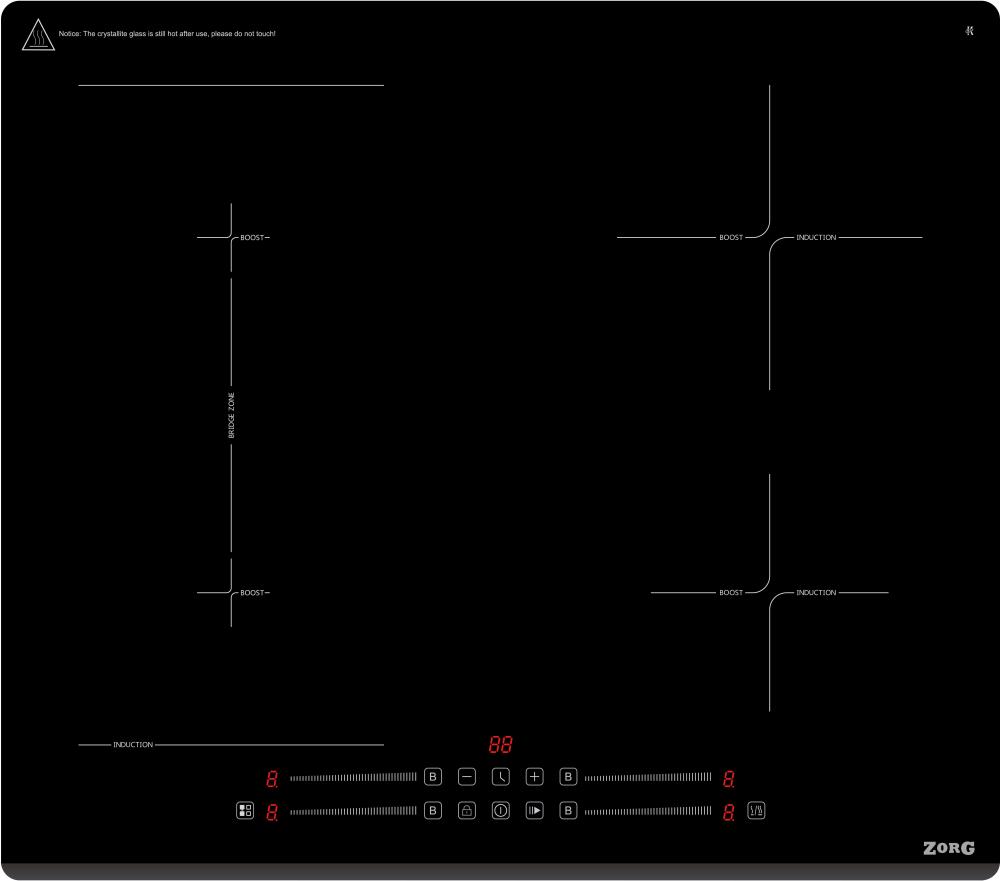Tap the lower-left power level slider

pyautogui.click(x=353, y=811)
